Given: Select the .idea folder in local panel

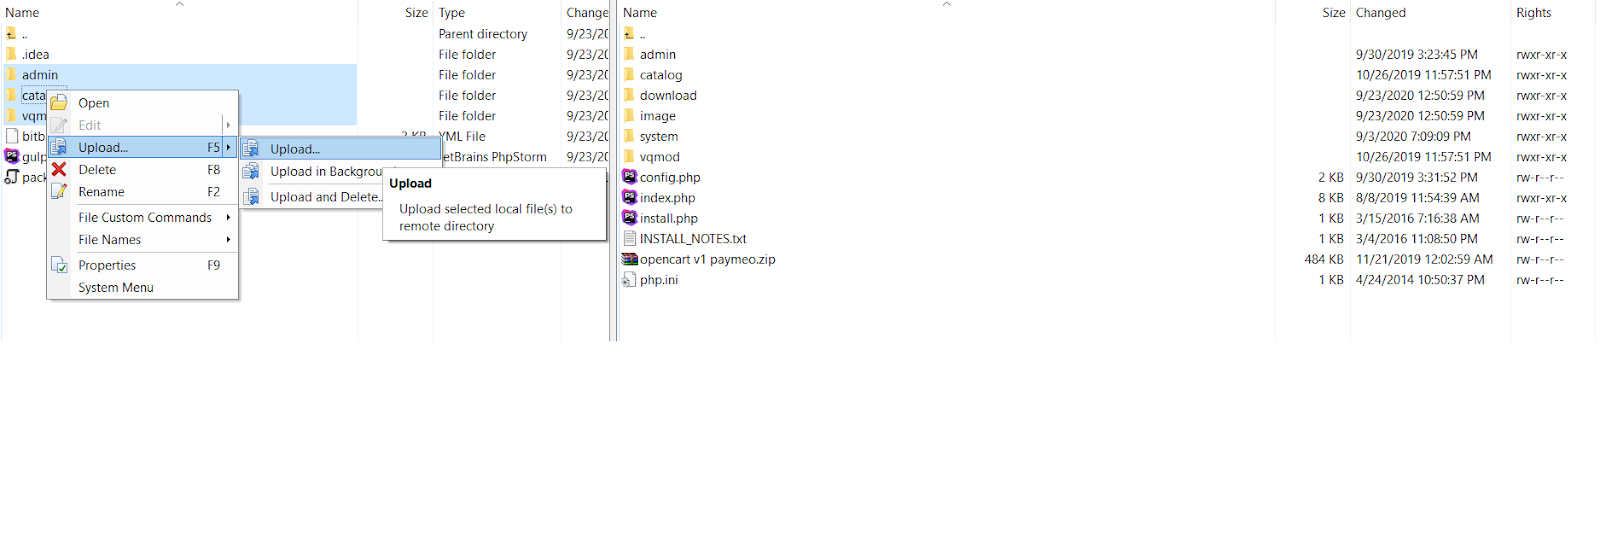Looking at the screenshot, I should (36, 54).
